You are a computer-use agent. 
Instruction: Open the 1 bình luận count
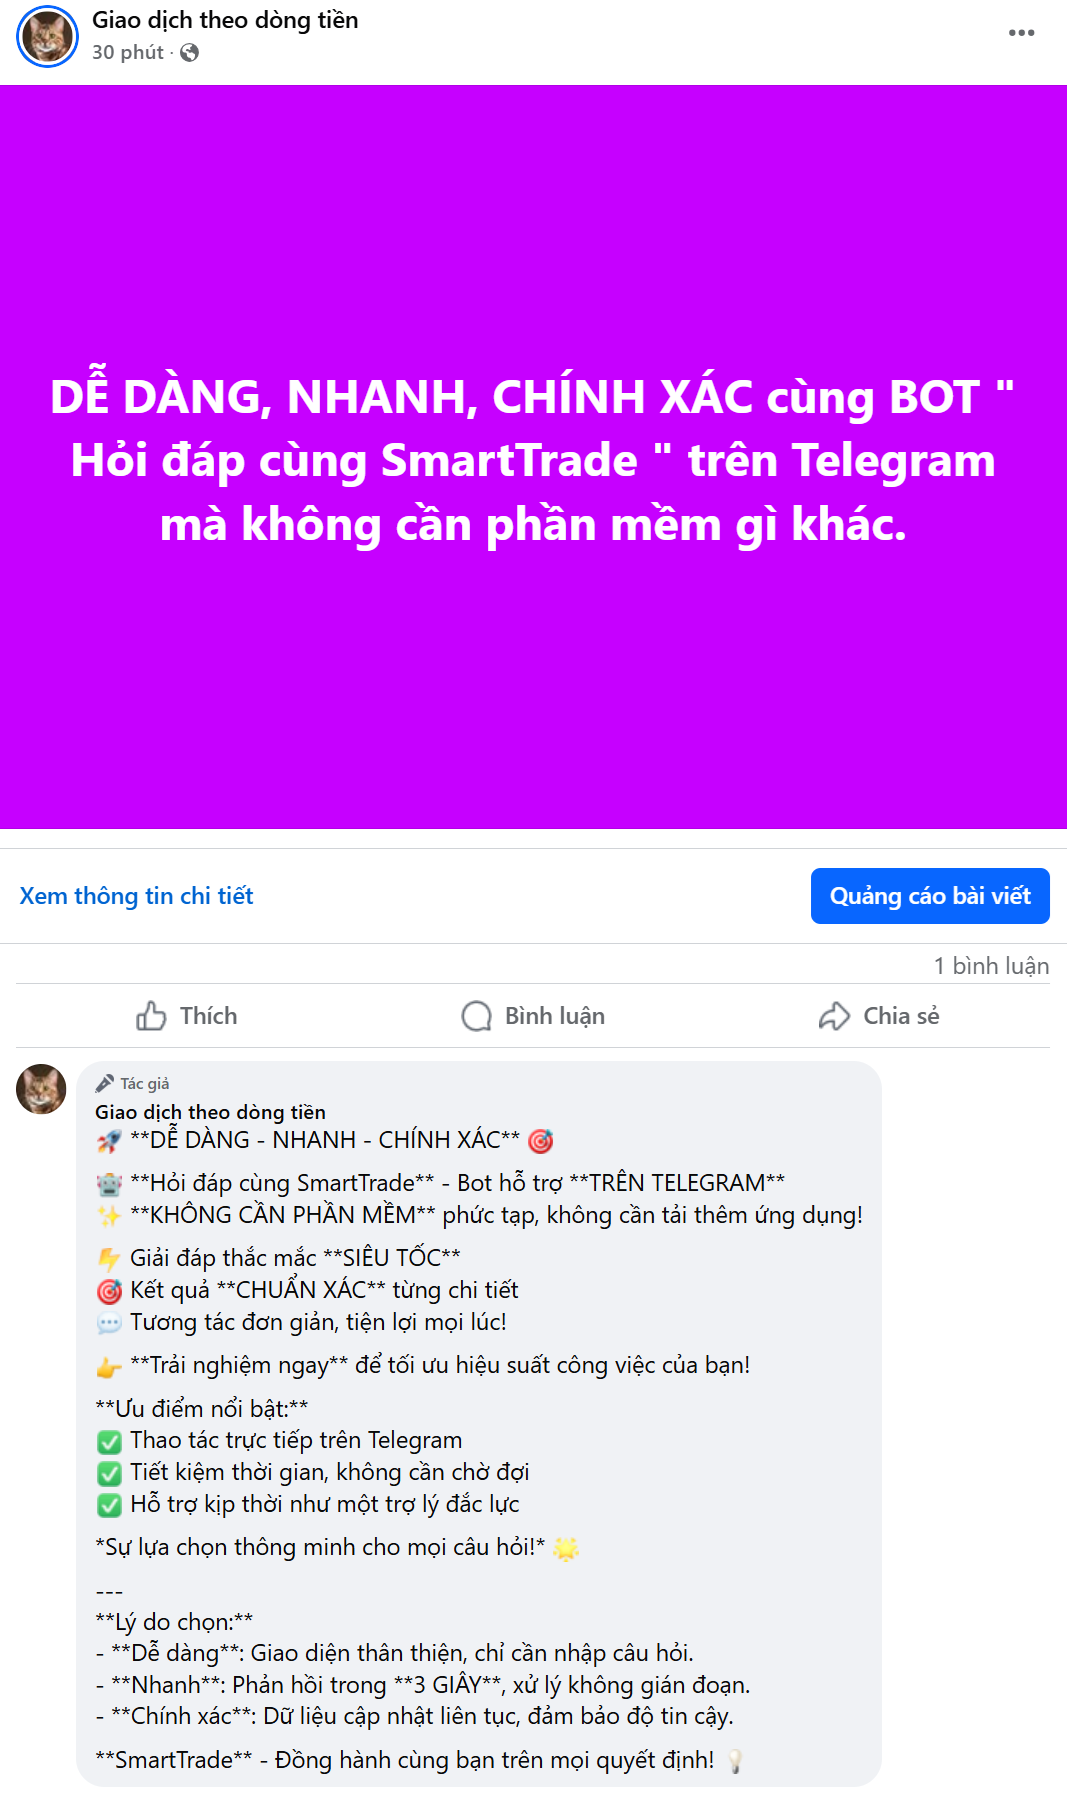991,966
